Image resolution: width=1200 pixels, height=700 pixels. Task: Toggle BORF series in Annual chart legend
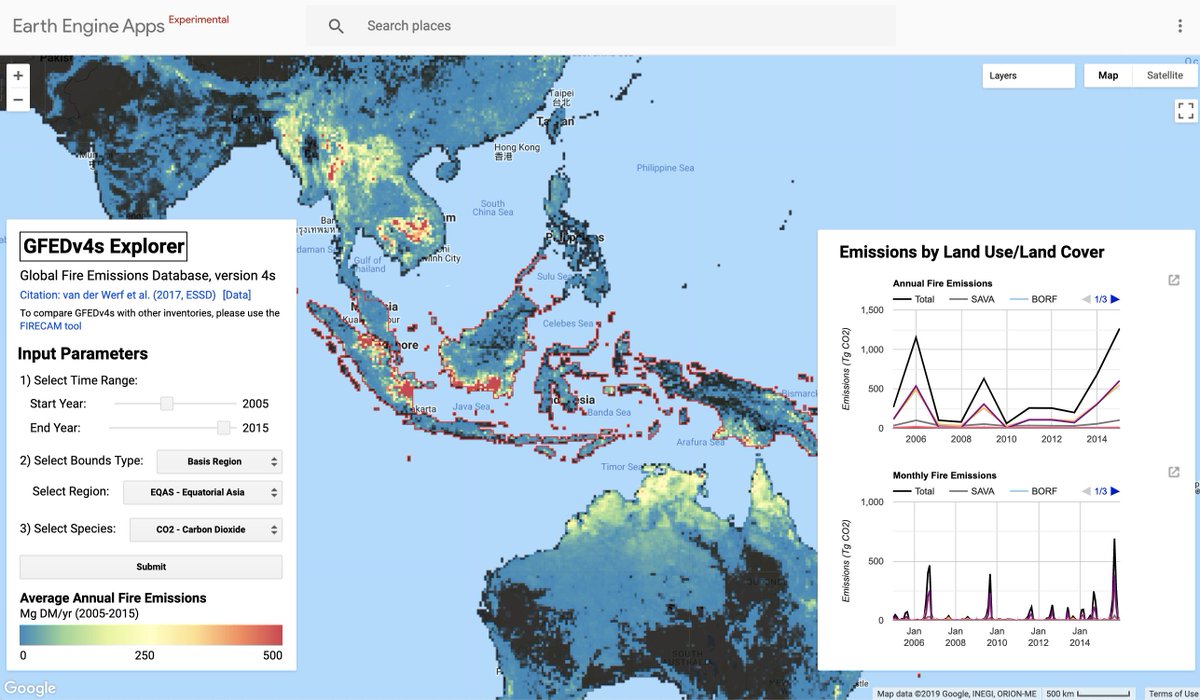[x=1034, y=299]
